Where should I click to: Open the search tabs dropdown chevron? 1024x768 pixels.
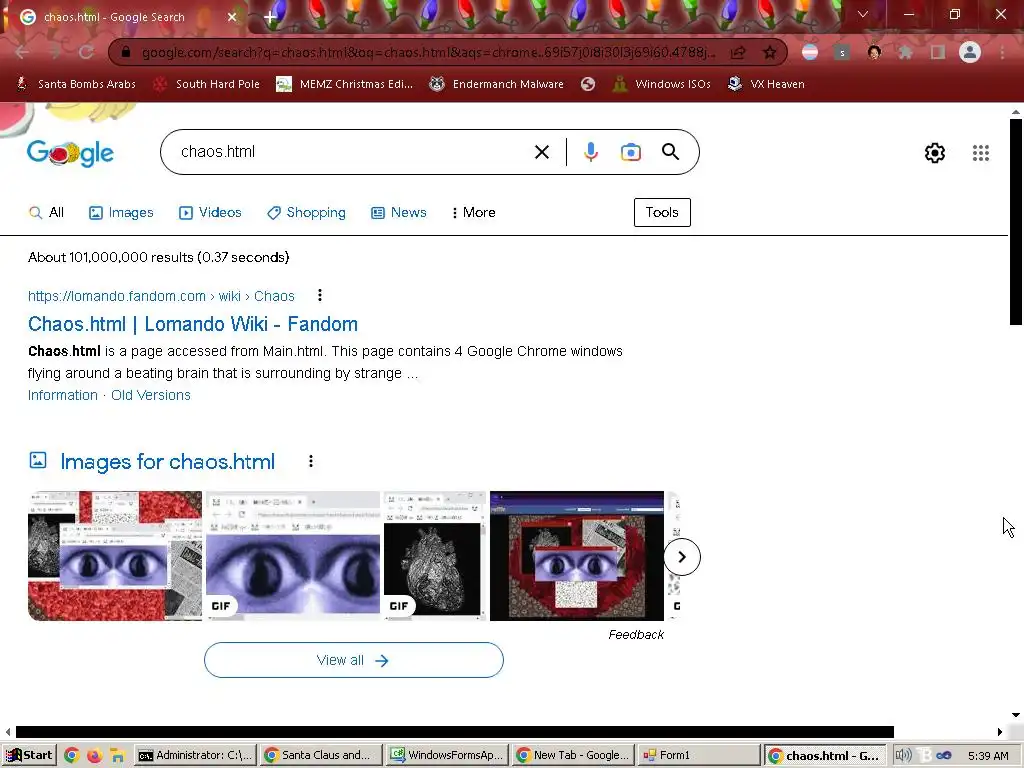863,14
